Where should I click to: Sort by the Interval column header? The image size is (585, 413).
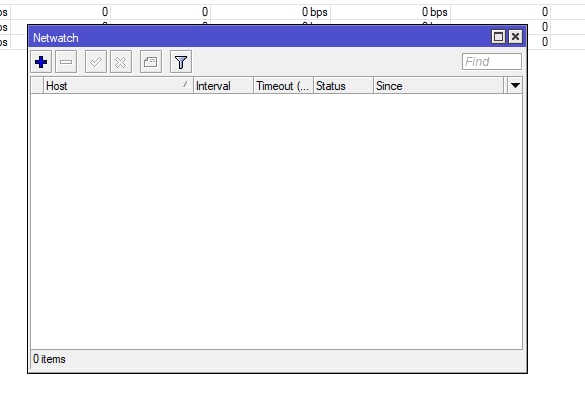click(223, 86)
